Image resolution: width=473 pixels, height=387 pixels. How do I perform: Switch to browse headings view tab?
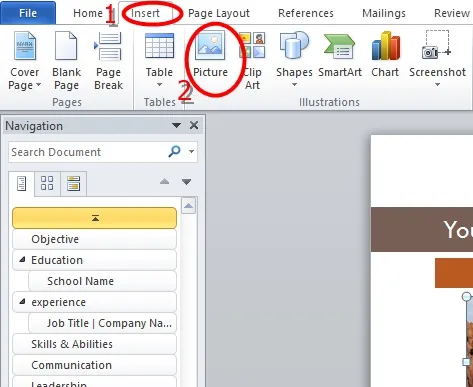coord(21,184)
